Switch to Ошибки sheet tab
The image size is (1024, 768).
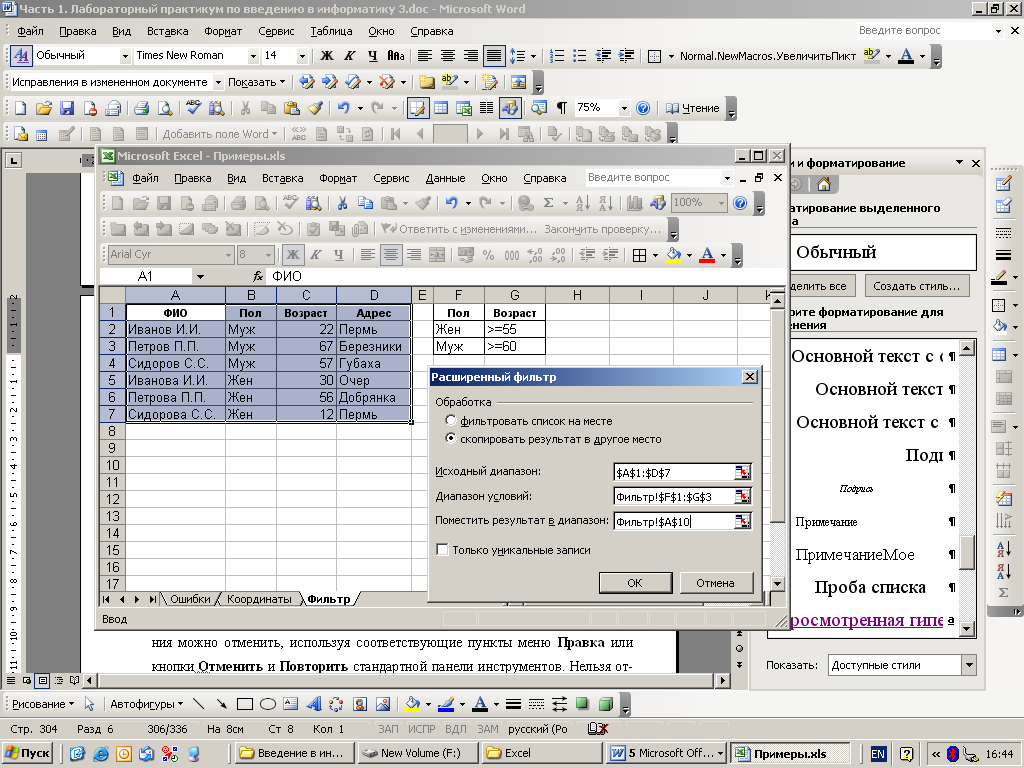[x=190, y=599]
